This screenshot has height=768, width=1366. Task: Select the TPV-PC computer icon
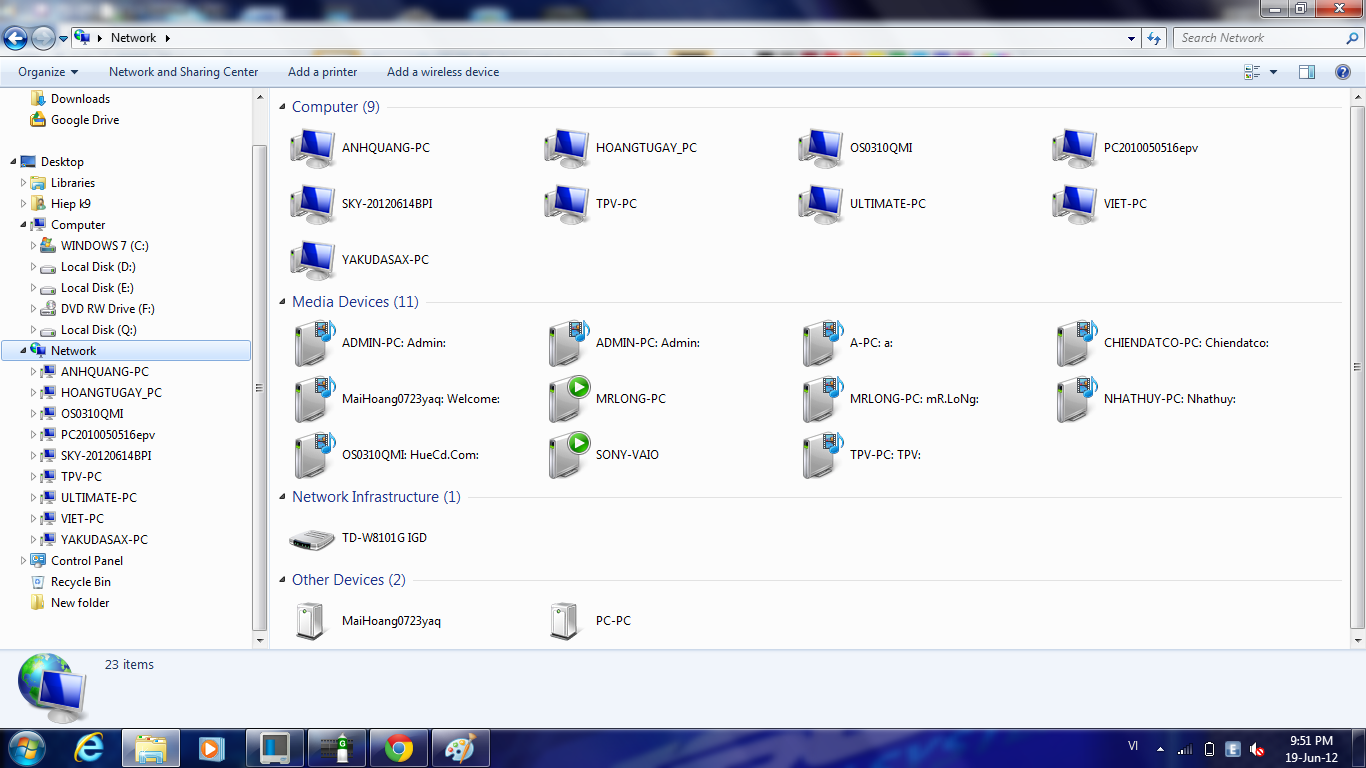(x=567, y=204)
